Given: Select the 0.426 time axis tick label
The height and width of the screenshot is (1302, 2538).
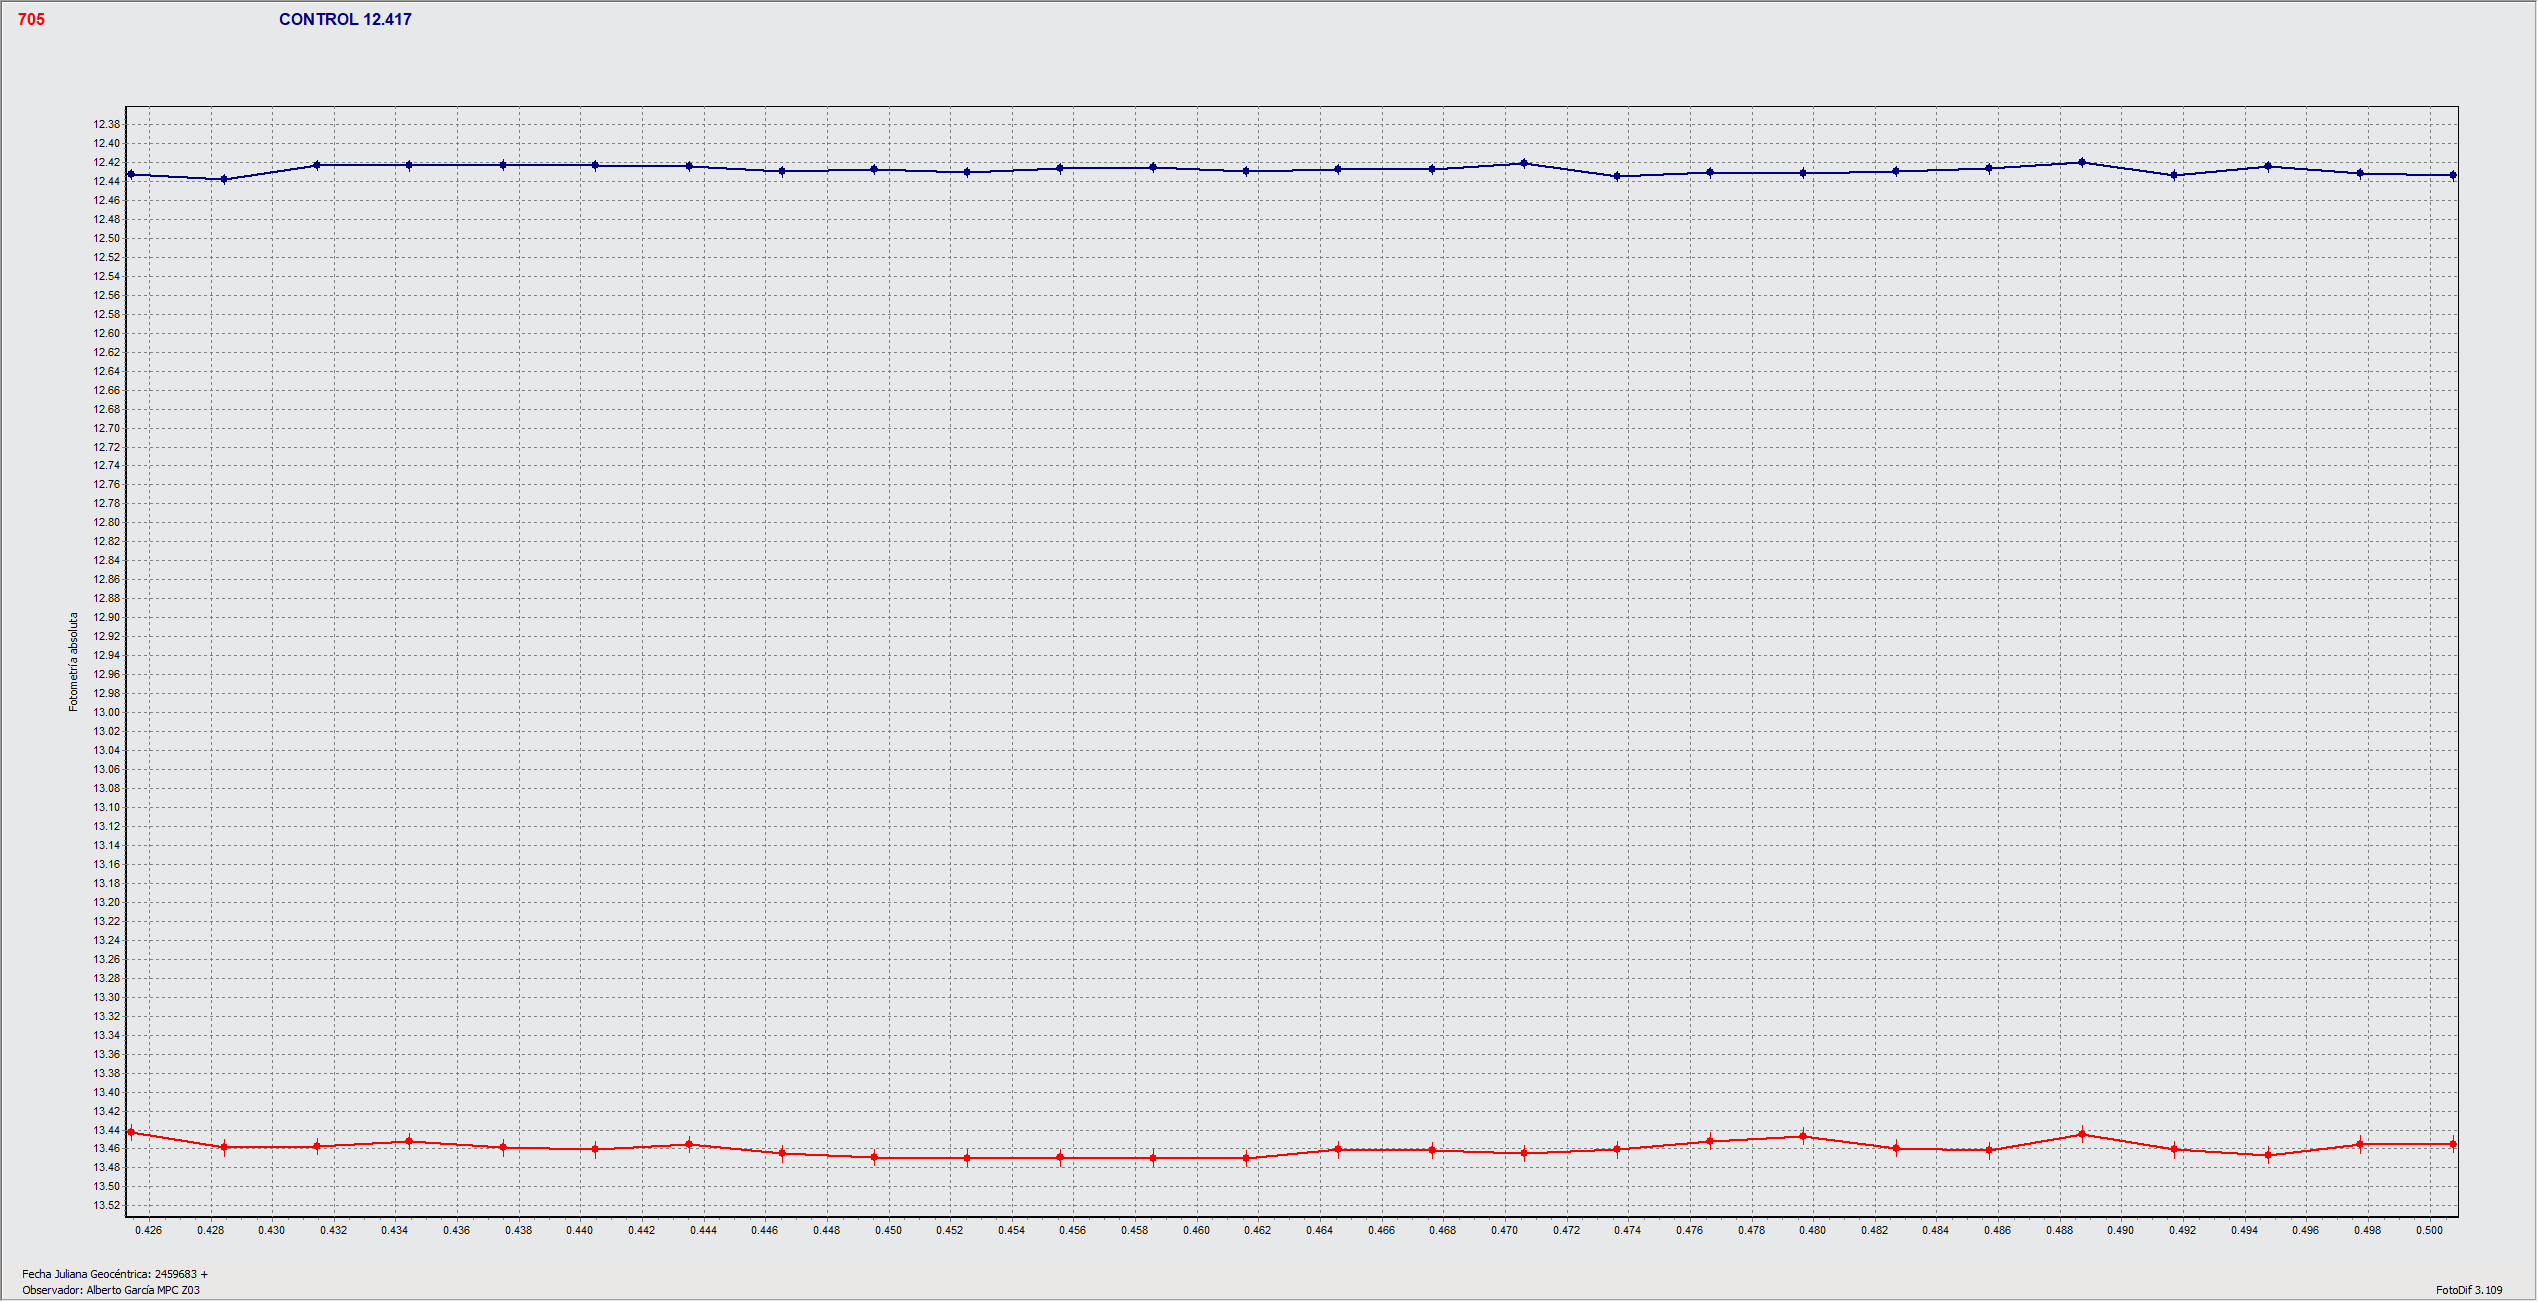Looking at the screenshot, I should [x=148, y=1232].
